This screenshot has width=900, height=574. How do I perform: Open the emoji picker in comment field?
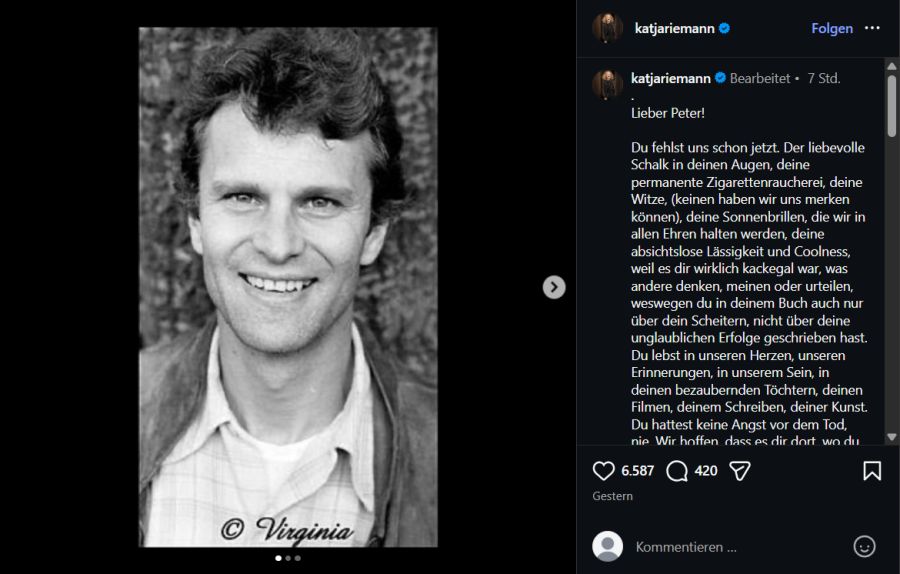click(x=864, y=547)
